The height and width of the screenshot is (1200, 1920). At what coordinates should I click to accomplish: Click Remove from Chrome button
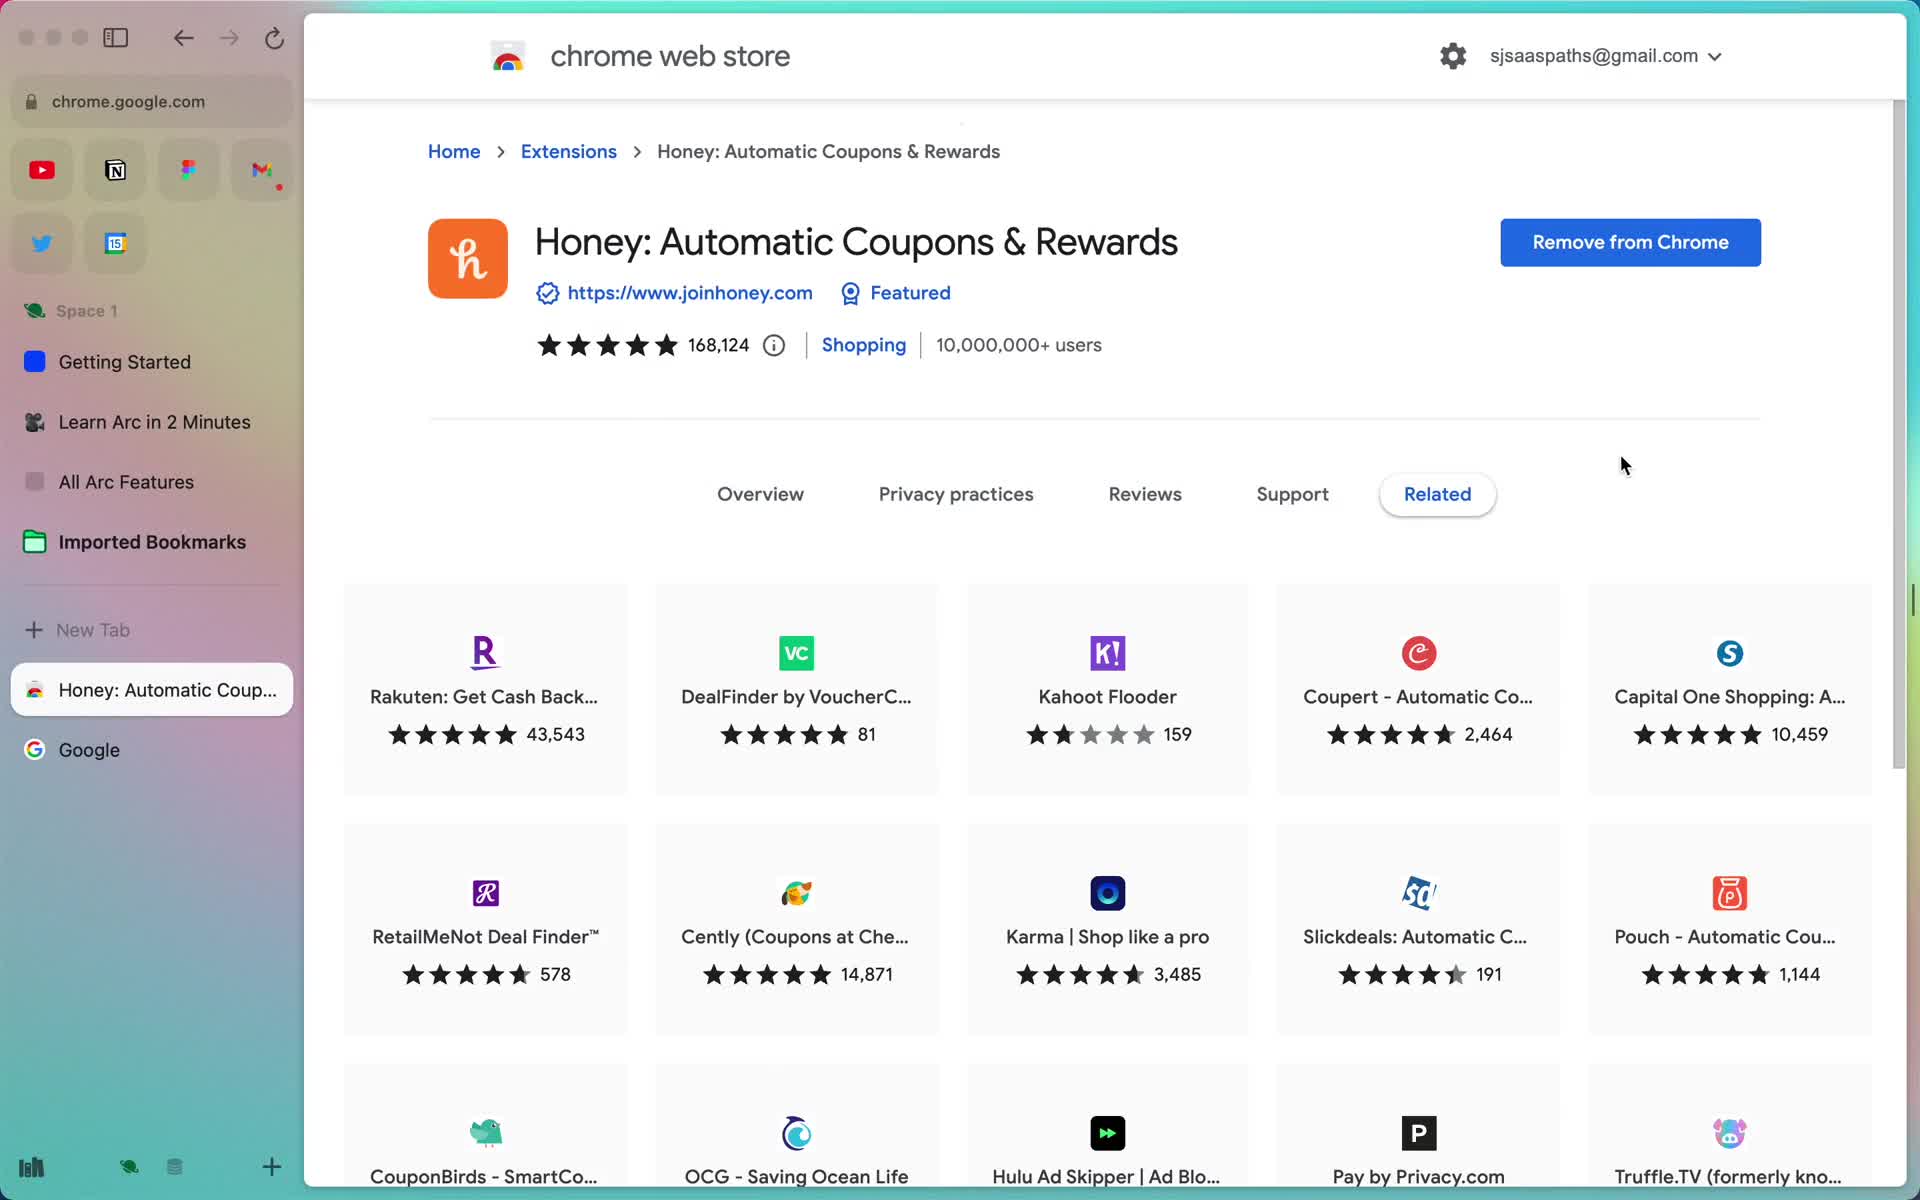click(x=1631, y=242)
